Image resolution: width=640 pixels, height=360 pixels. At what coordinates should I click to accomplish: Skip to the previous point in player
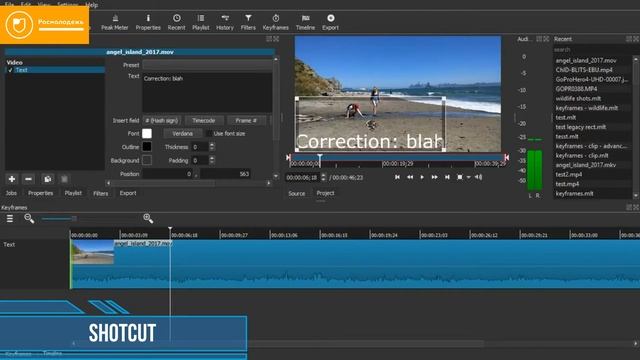[x=397, y=177]
